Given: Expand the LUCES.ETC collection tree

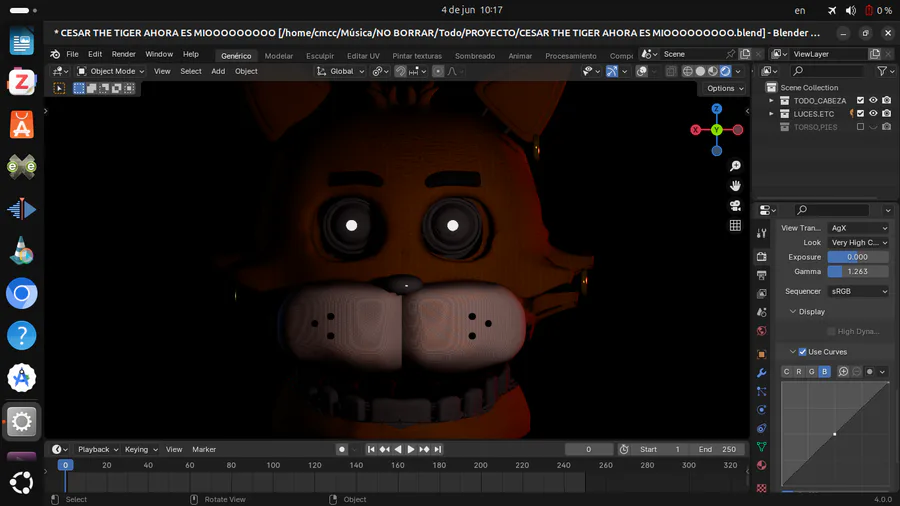Looking at the screenshot, I should coord(771,114).
